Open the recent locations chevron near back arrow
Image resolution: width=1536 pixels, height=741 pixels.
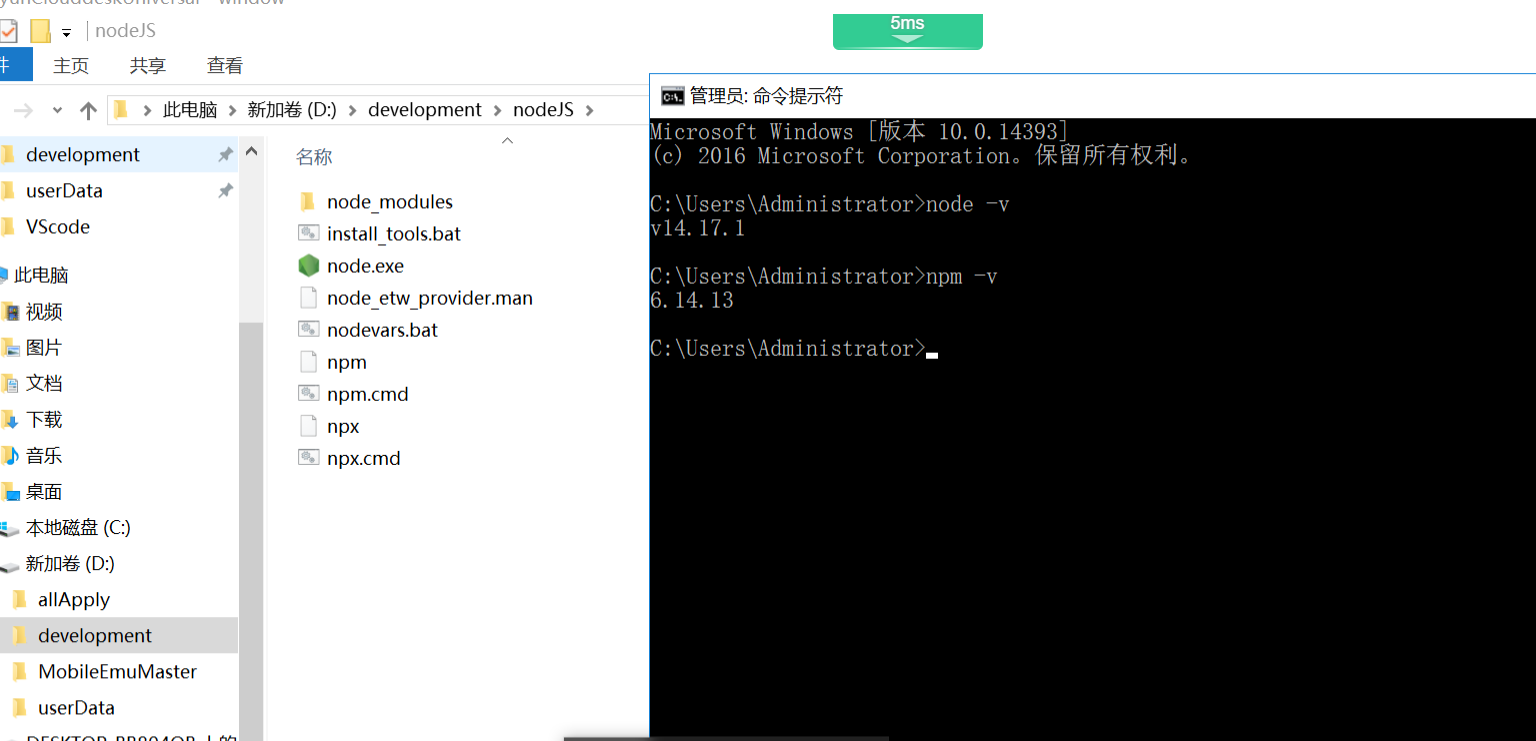(56, 109)
